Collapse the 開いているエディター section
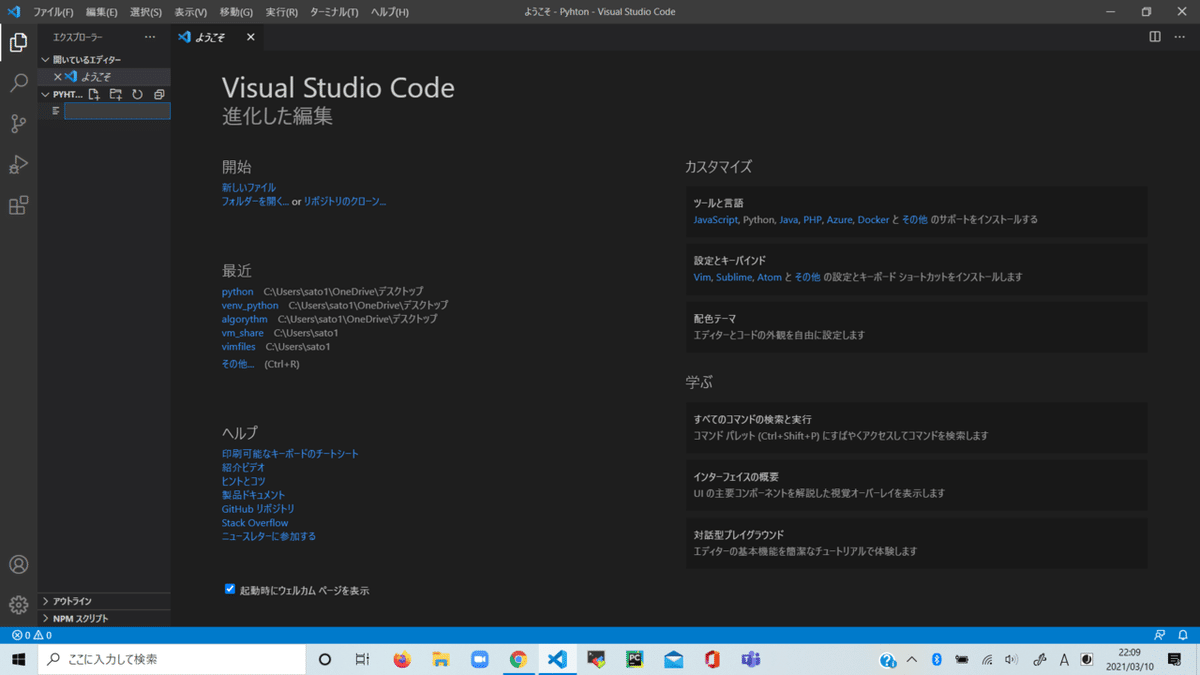This screenshot has height=675, width=1200. [105, 59]
